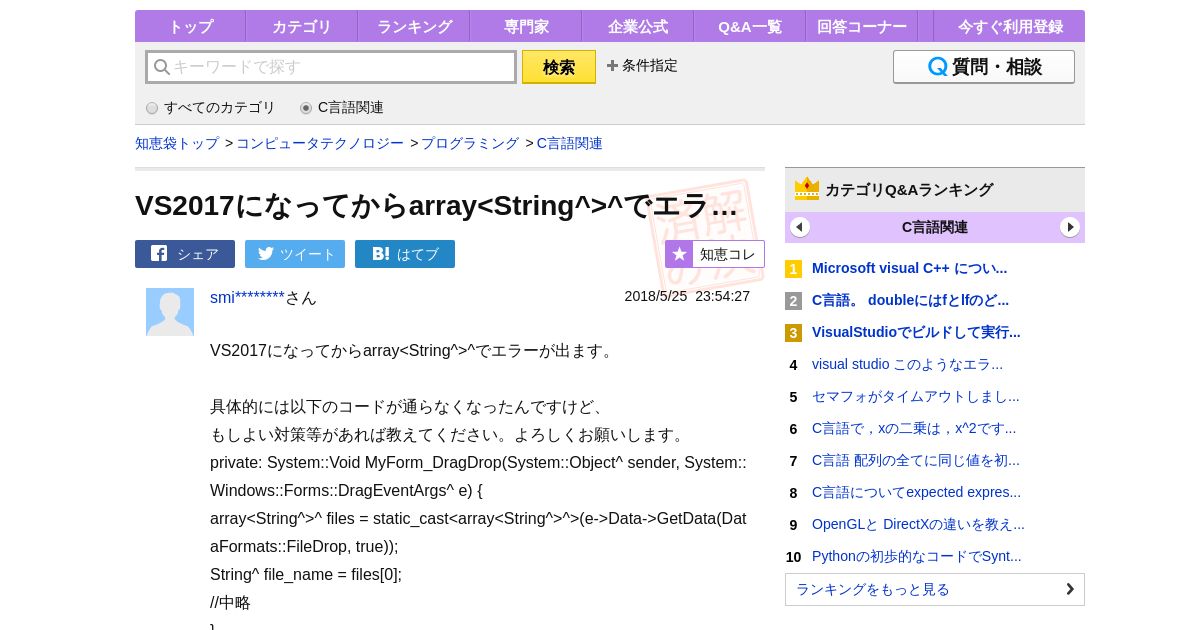This screenshot has width=1200, height=630.
Task: Open rank 10 Pythonの初歩的 link
Action: pos(917,556)
